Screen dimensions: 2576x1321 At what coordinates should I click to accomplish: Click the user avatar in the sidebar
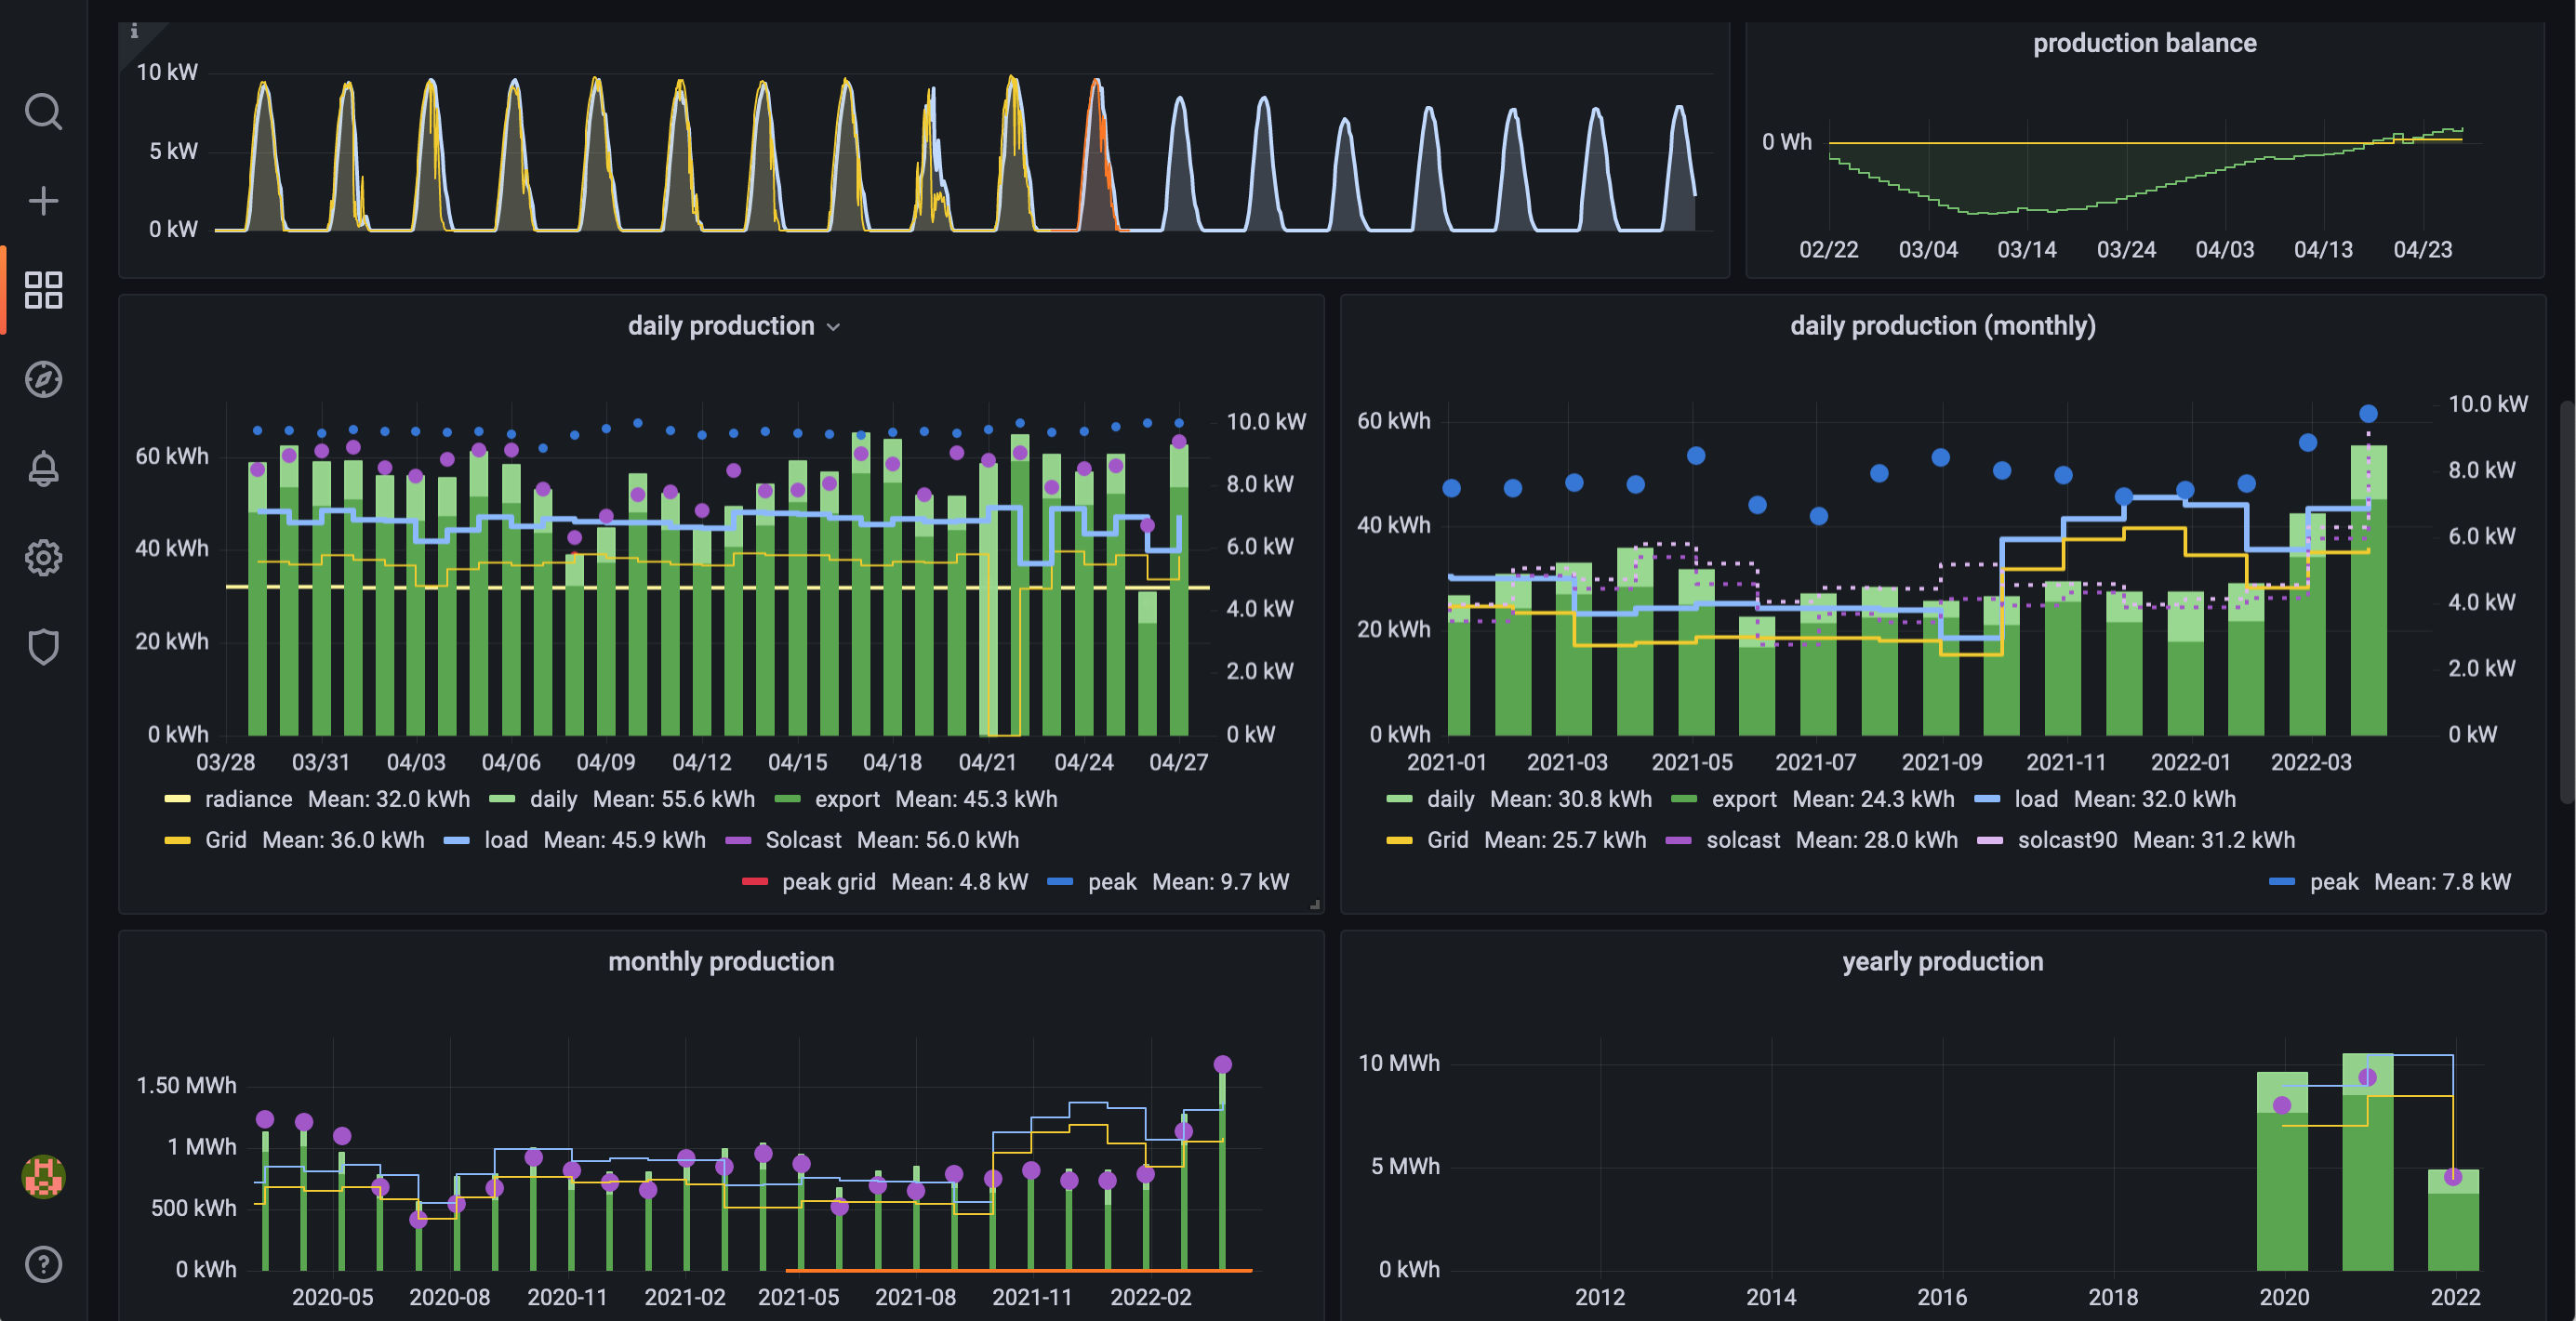(x=43, y=1176)
